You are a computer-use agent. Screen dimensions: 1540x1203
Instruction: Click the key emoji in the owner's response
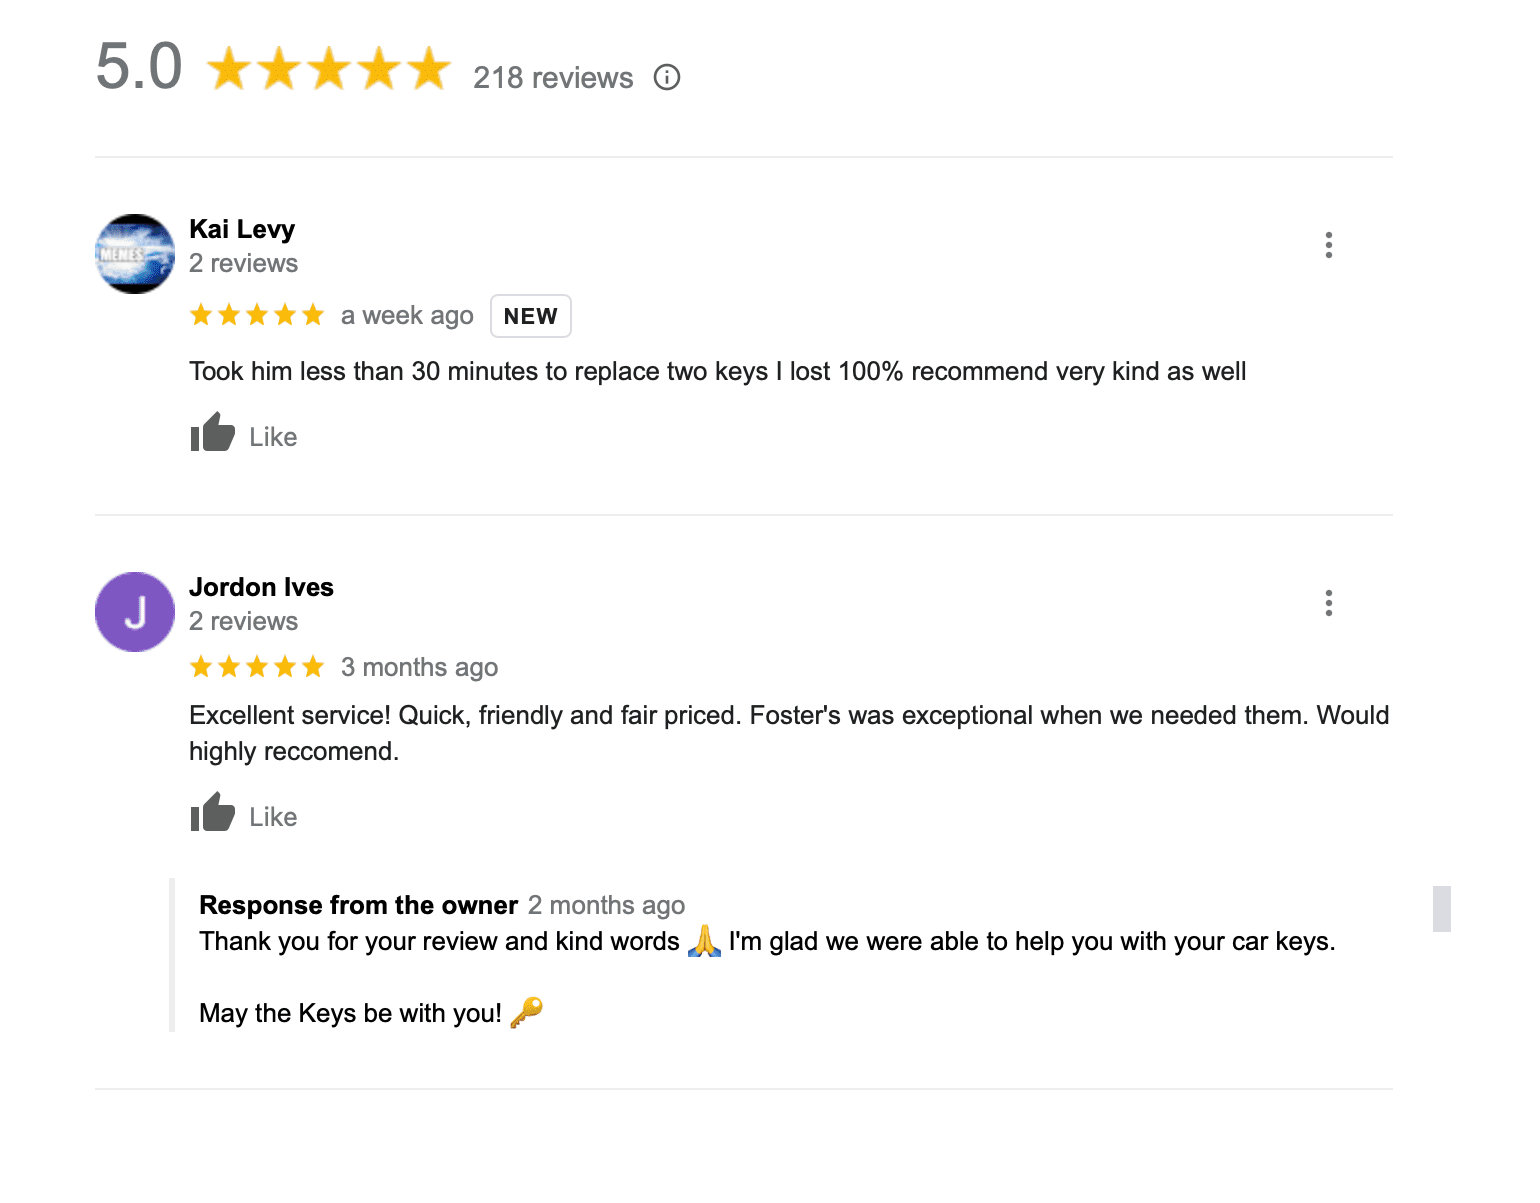click(x=526, y=1013)
